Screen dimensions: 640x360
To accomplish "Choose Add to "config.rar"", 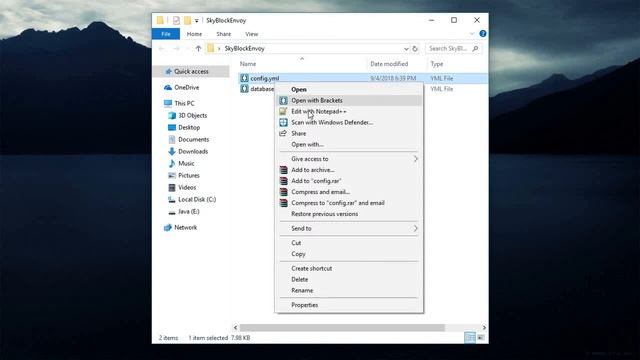I will coord(349,181).
